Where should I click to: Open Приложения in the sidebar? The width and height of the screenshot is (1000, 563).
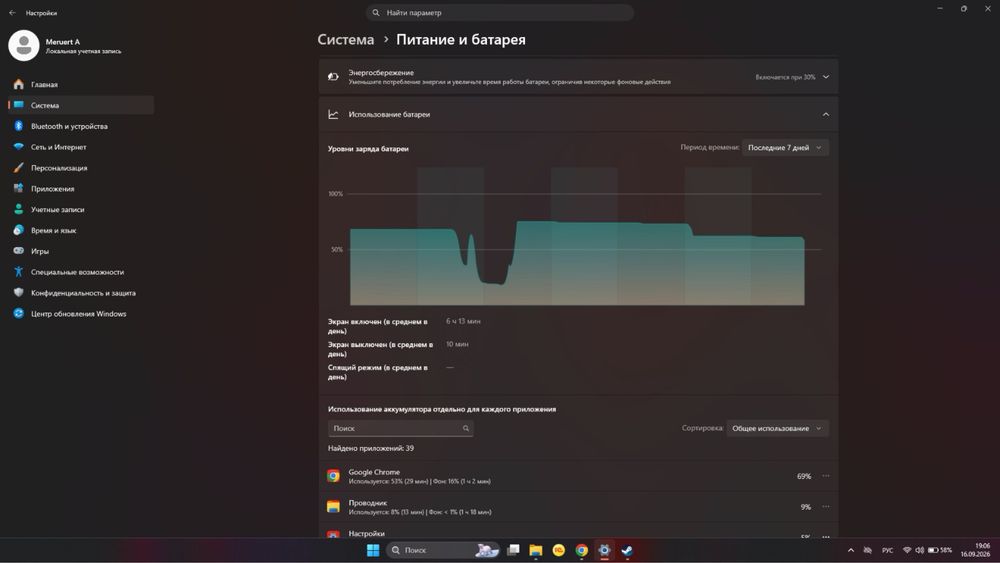click(81, 189)
